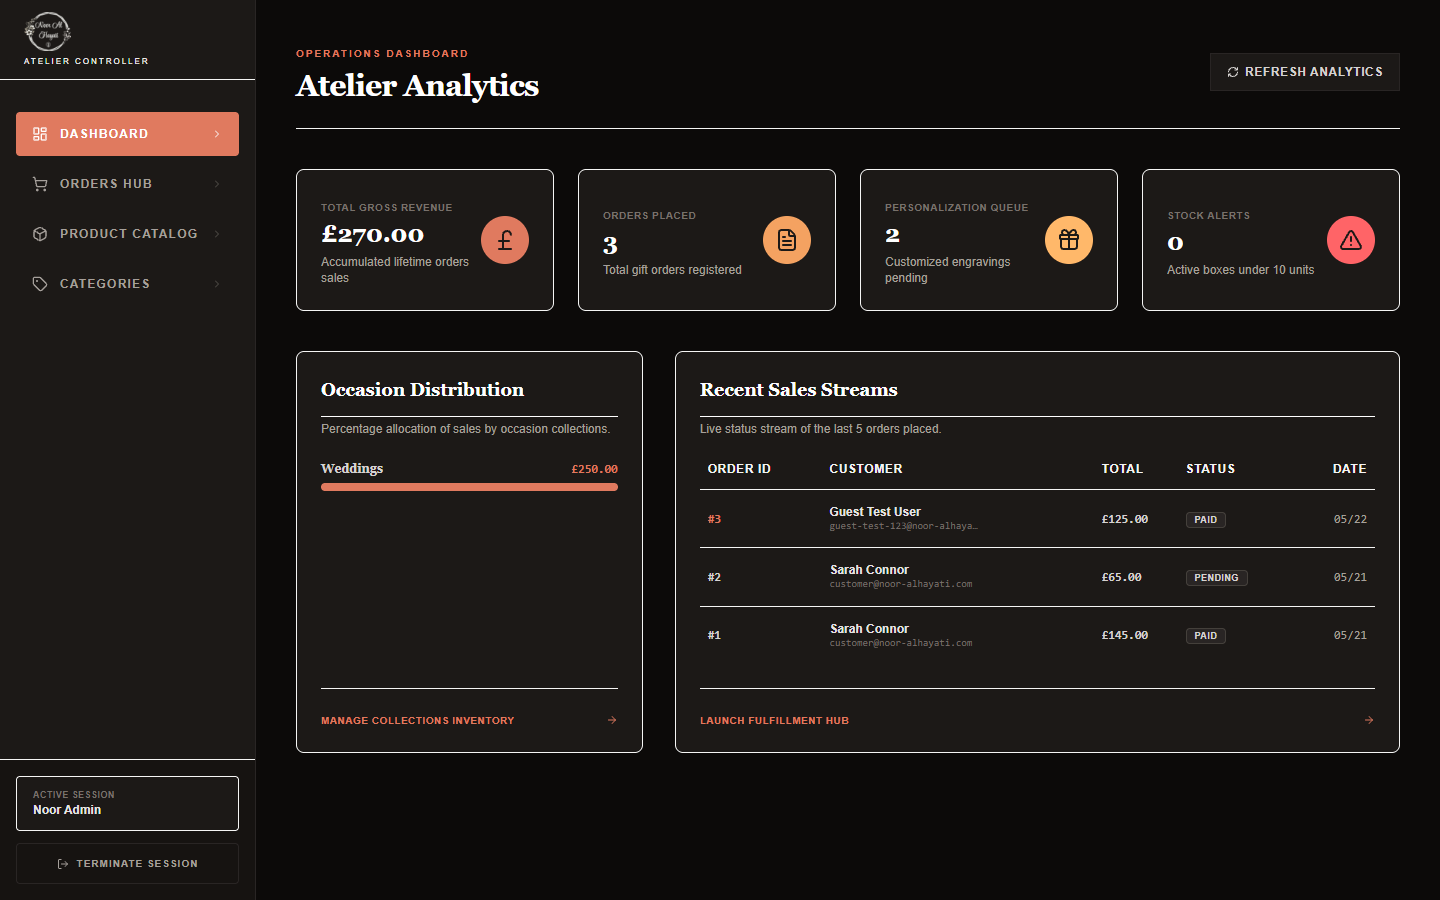Click the PAID badge for order #3
The width and height of the screenshot is (1440, 900).
pyautogui.click(x=1206, y=520)
